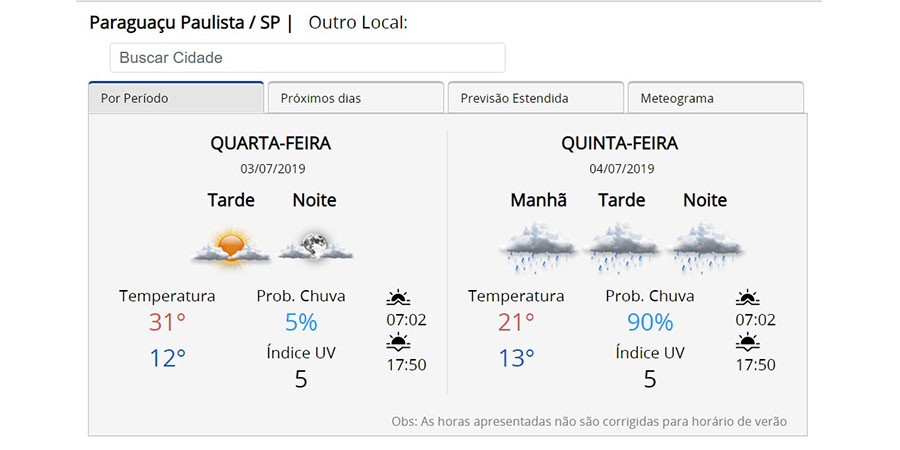Switch to the Próximos dias tab
The height and width of the screenshot is (450, 900).
[356, 98]
